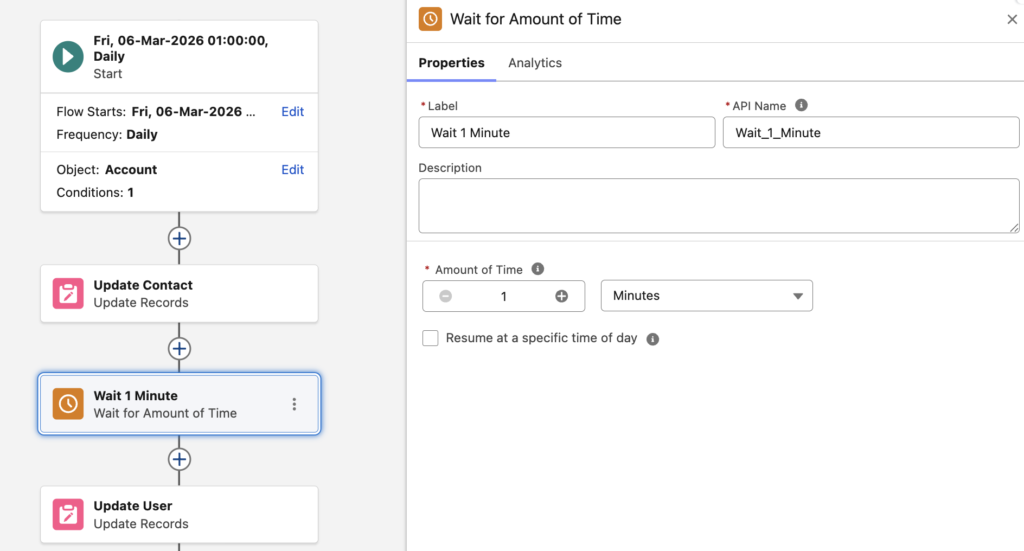Click the clock icon in the panel header
This screenshot has width=1024, height=551.
430,19
